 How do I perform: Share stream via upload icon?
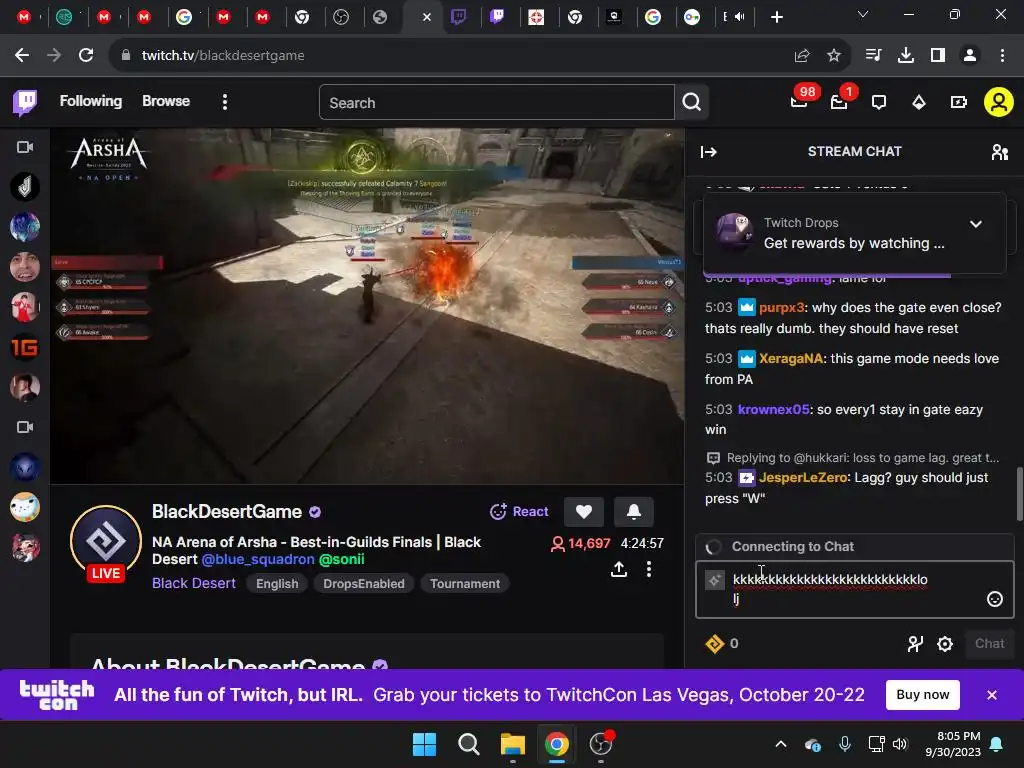tap(619, 569)
